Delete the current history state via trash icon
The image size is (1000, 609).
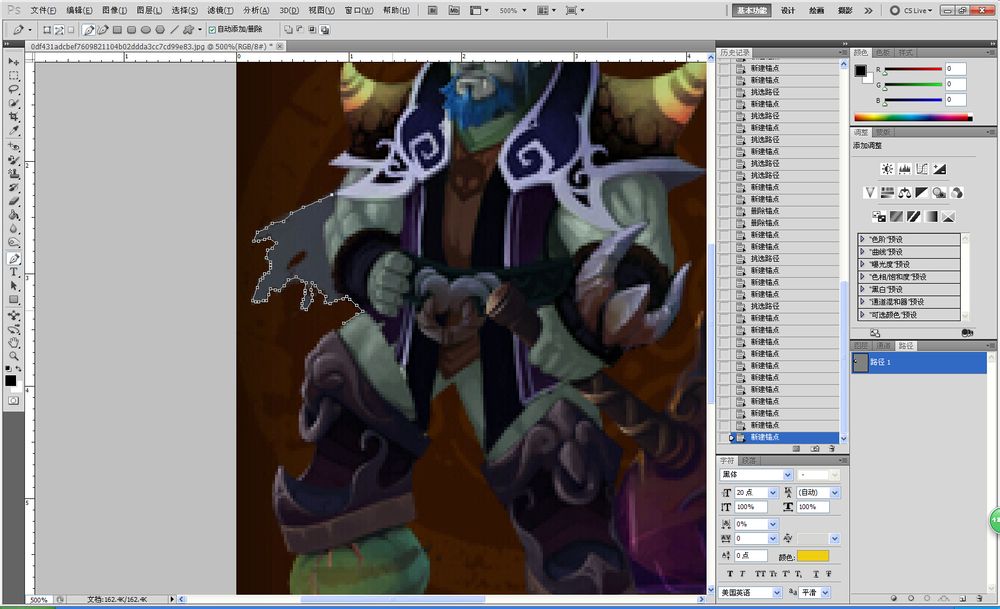pyautogui.click(x=832, y=449)
